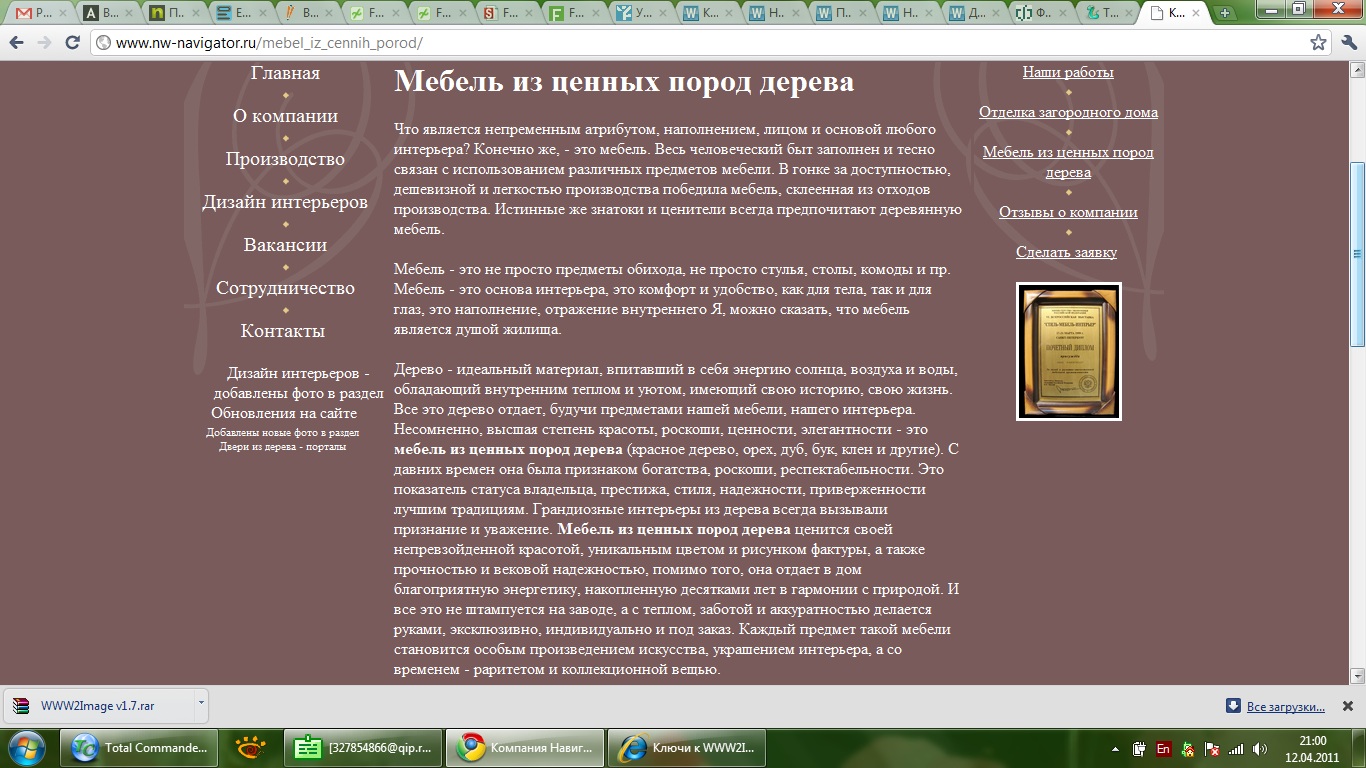Click the vertical scrollbar thumb

(1357, 254)
